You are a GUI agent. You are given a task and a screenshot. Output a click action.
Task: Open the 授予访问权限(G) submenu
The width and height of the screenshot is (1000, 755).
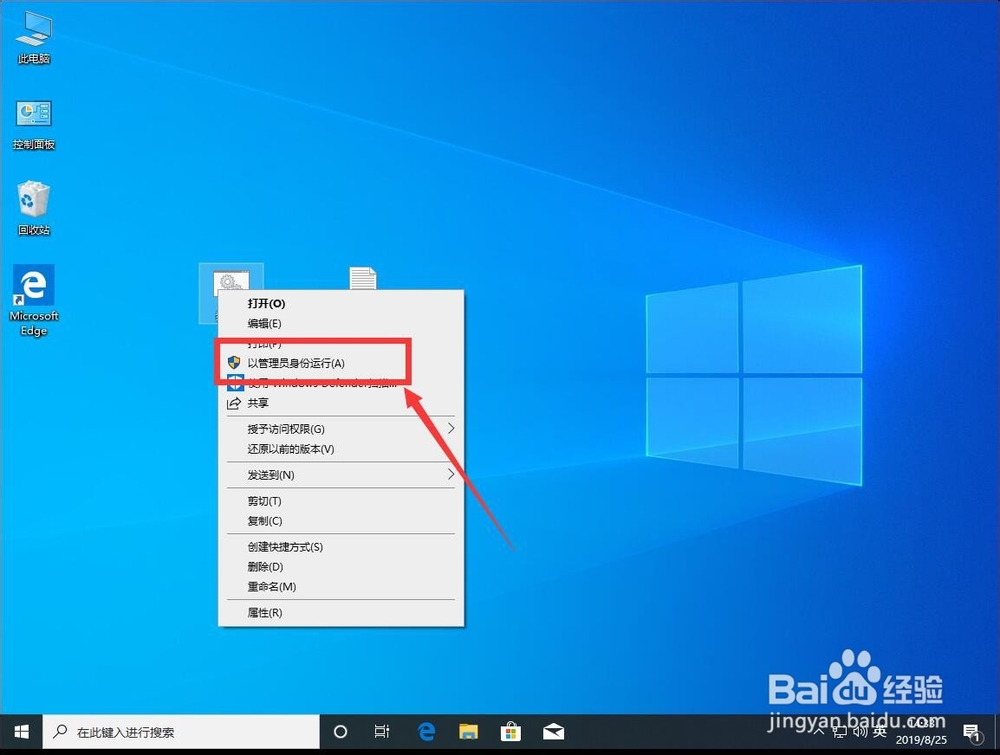(341, 429)
